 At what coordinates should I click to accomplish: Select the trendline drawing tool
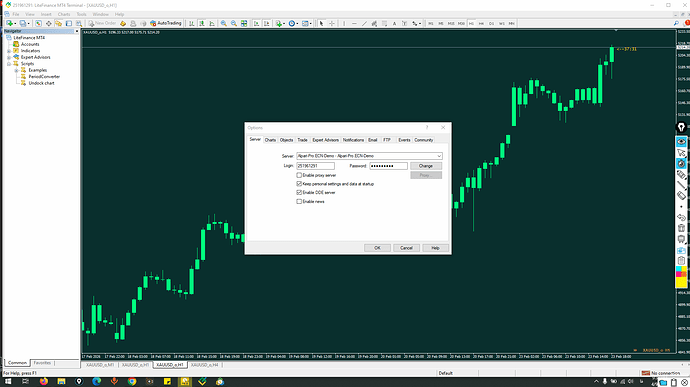[364, 23]
